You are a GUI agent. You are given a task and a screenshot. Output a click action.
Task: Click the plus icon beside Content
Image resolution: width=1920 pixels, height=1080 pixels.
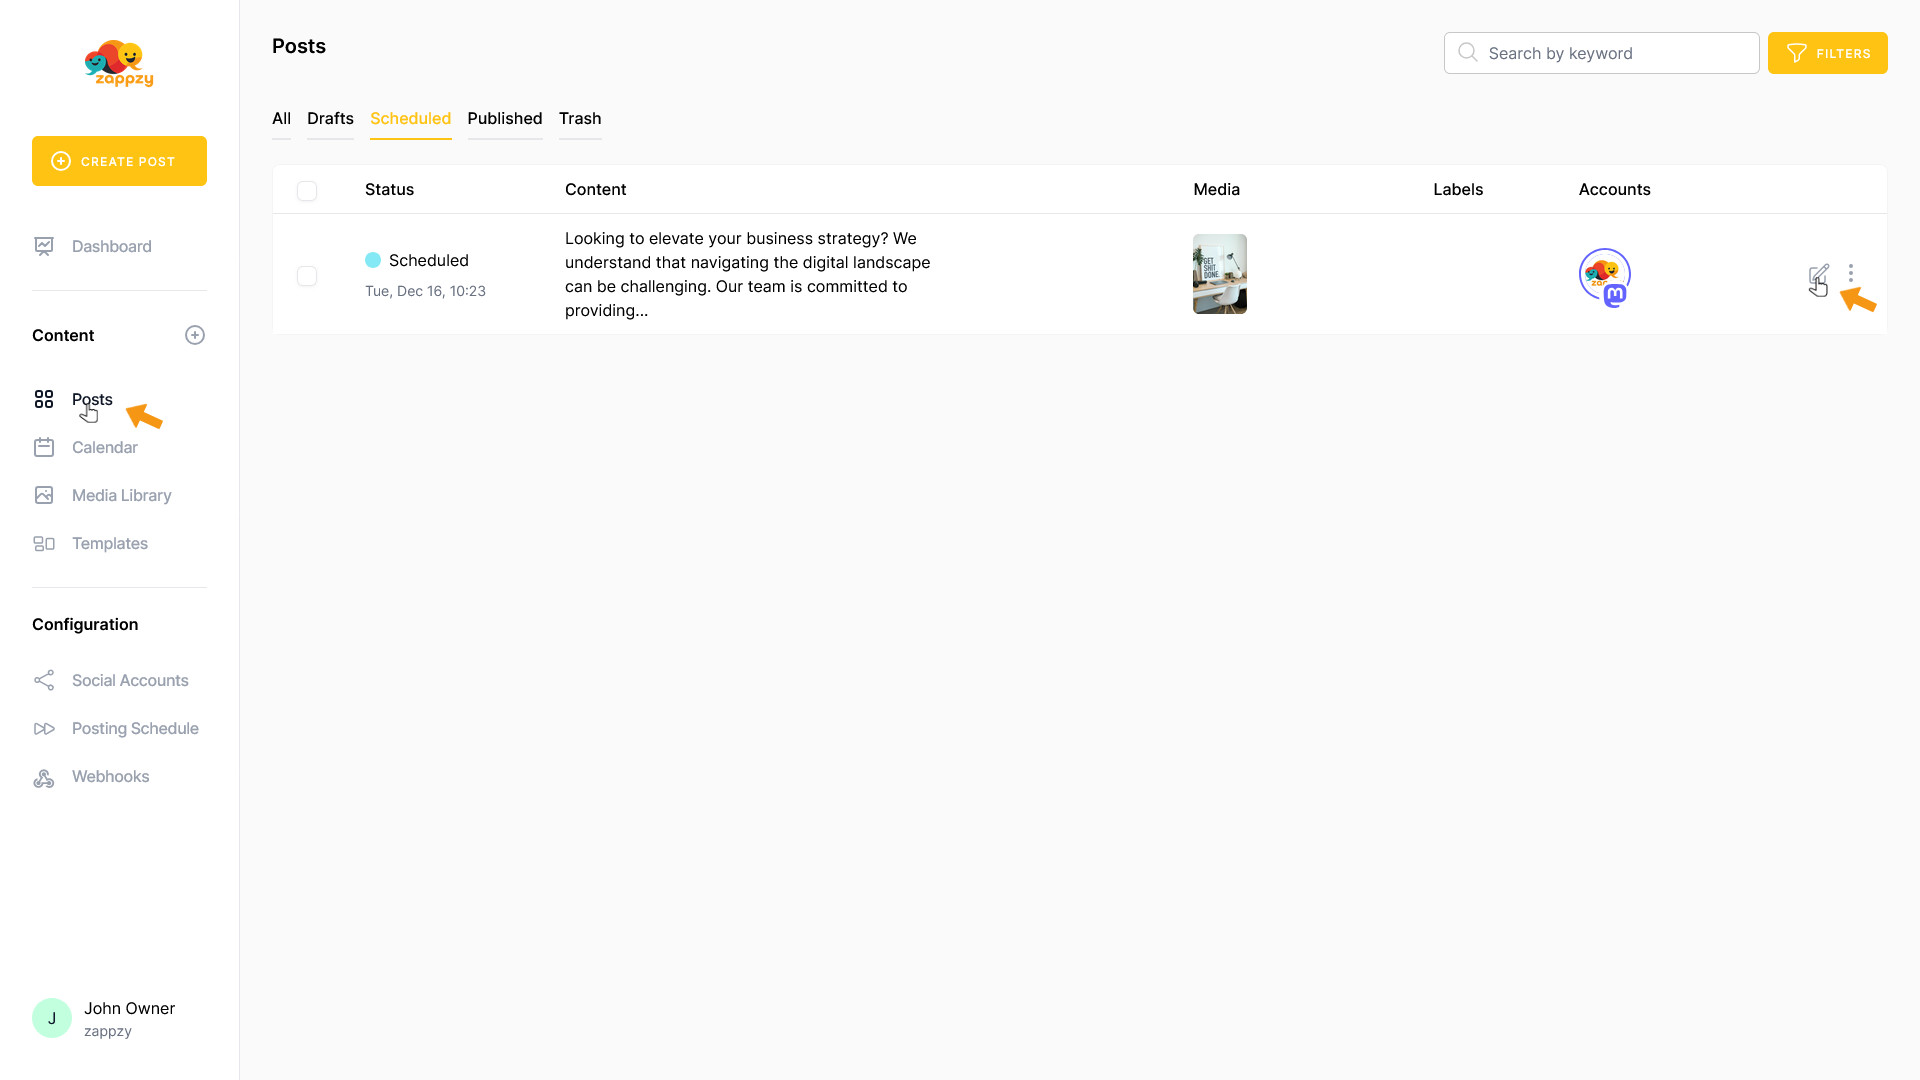(x=195, y=335)
